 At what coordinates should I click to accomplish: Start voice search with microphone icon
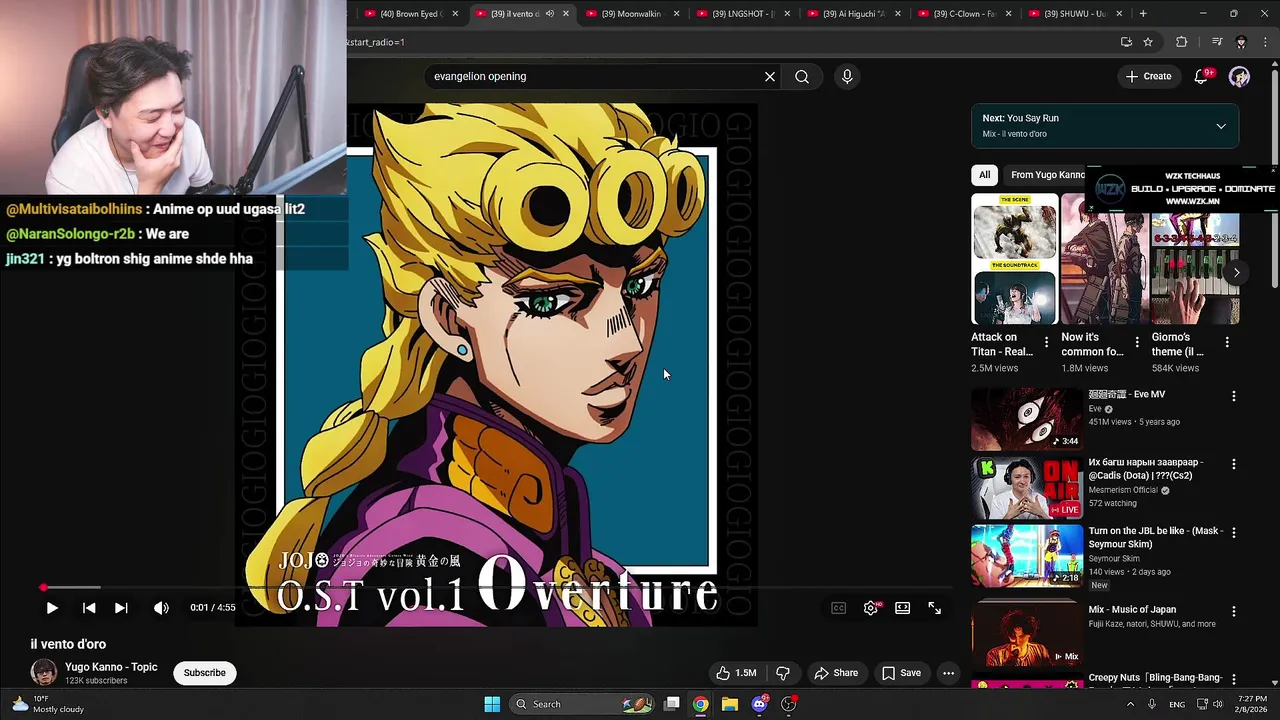point(847,77)
